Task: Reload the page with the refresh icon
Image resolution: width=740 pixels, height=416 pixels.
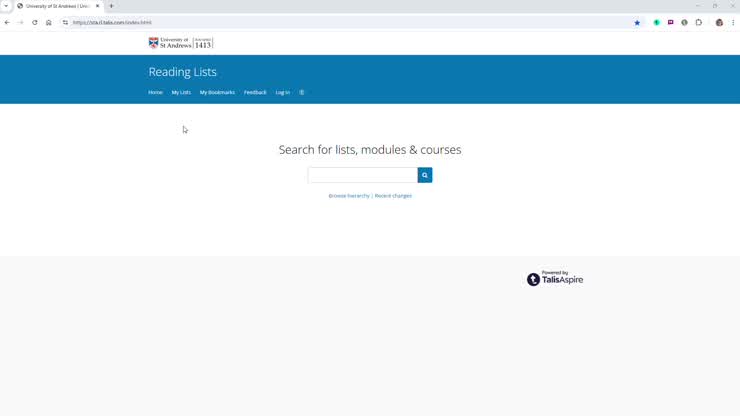Action: click(x=35, y=22)
